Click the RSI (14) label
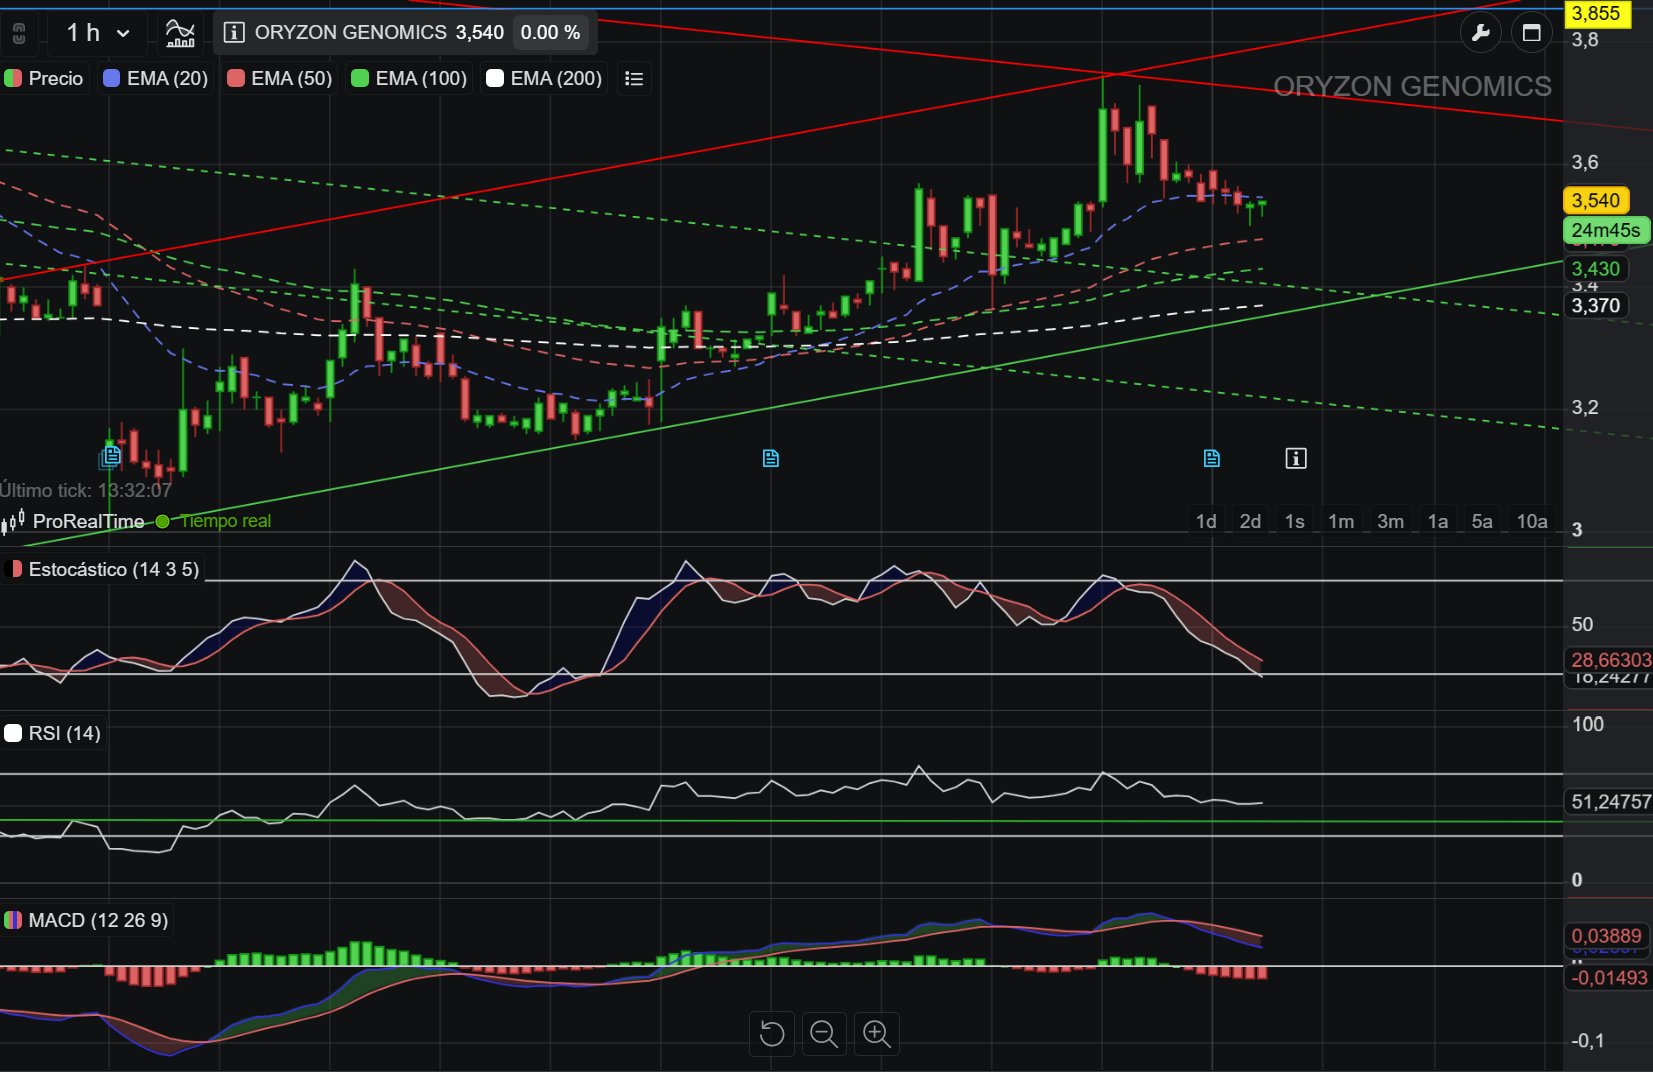1653x1072 pixels. pyautogui.click(x=54, y=733)
